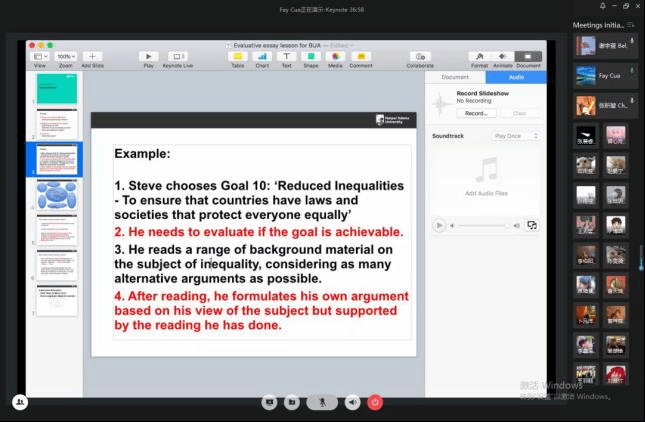This screenshot has height=422, width=645.
Task: Add a Text box from toolbar
Action: (287, 57)
